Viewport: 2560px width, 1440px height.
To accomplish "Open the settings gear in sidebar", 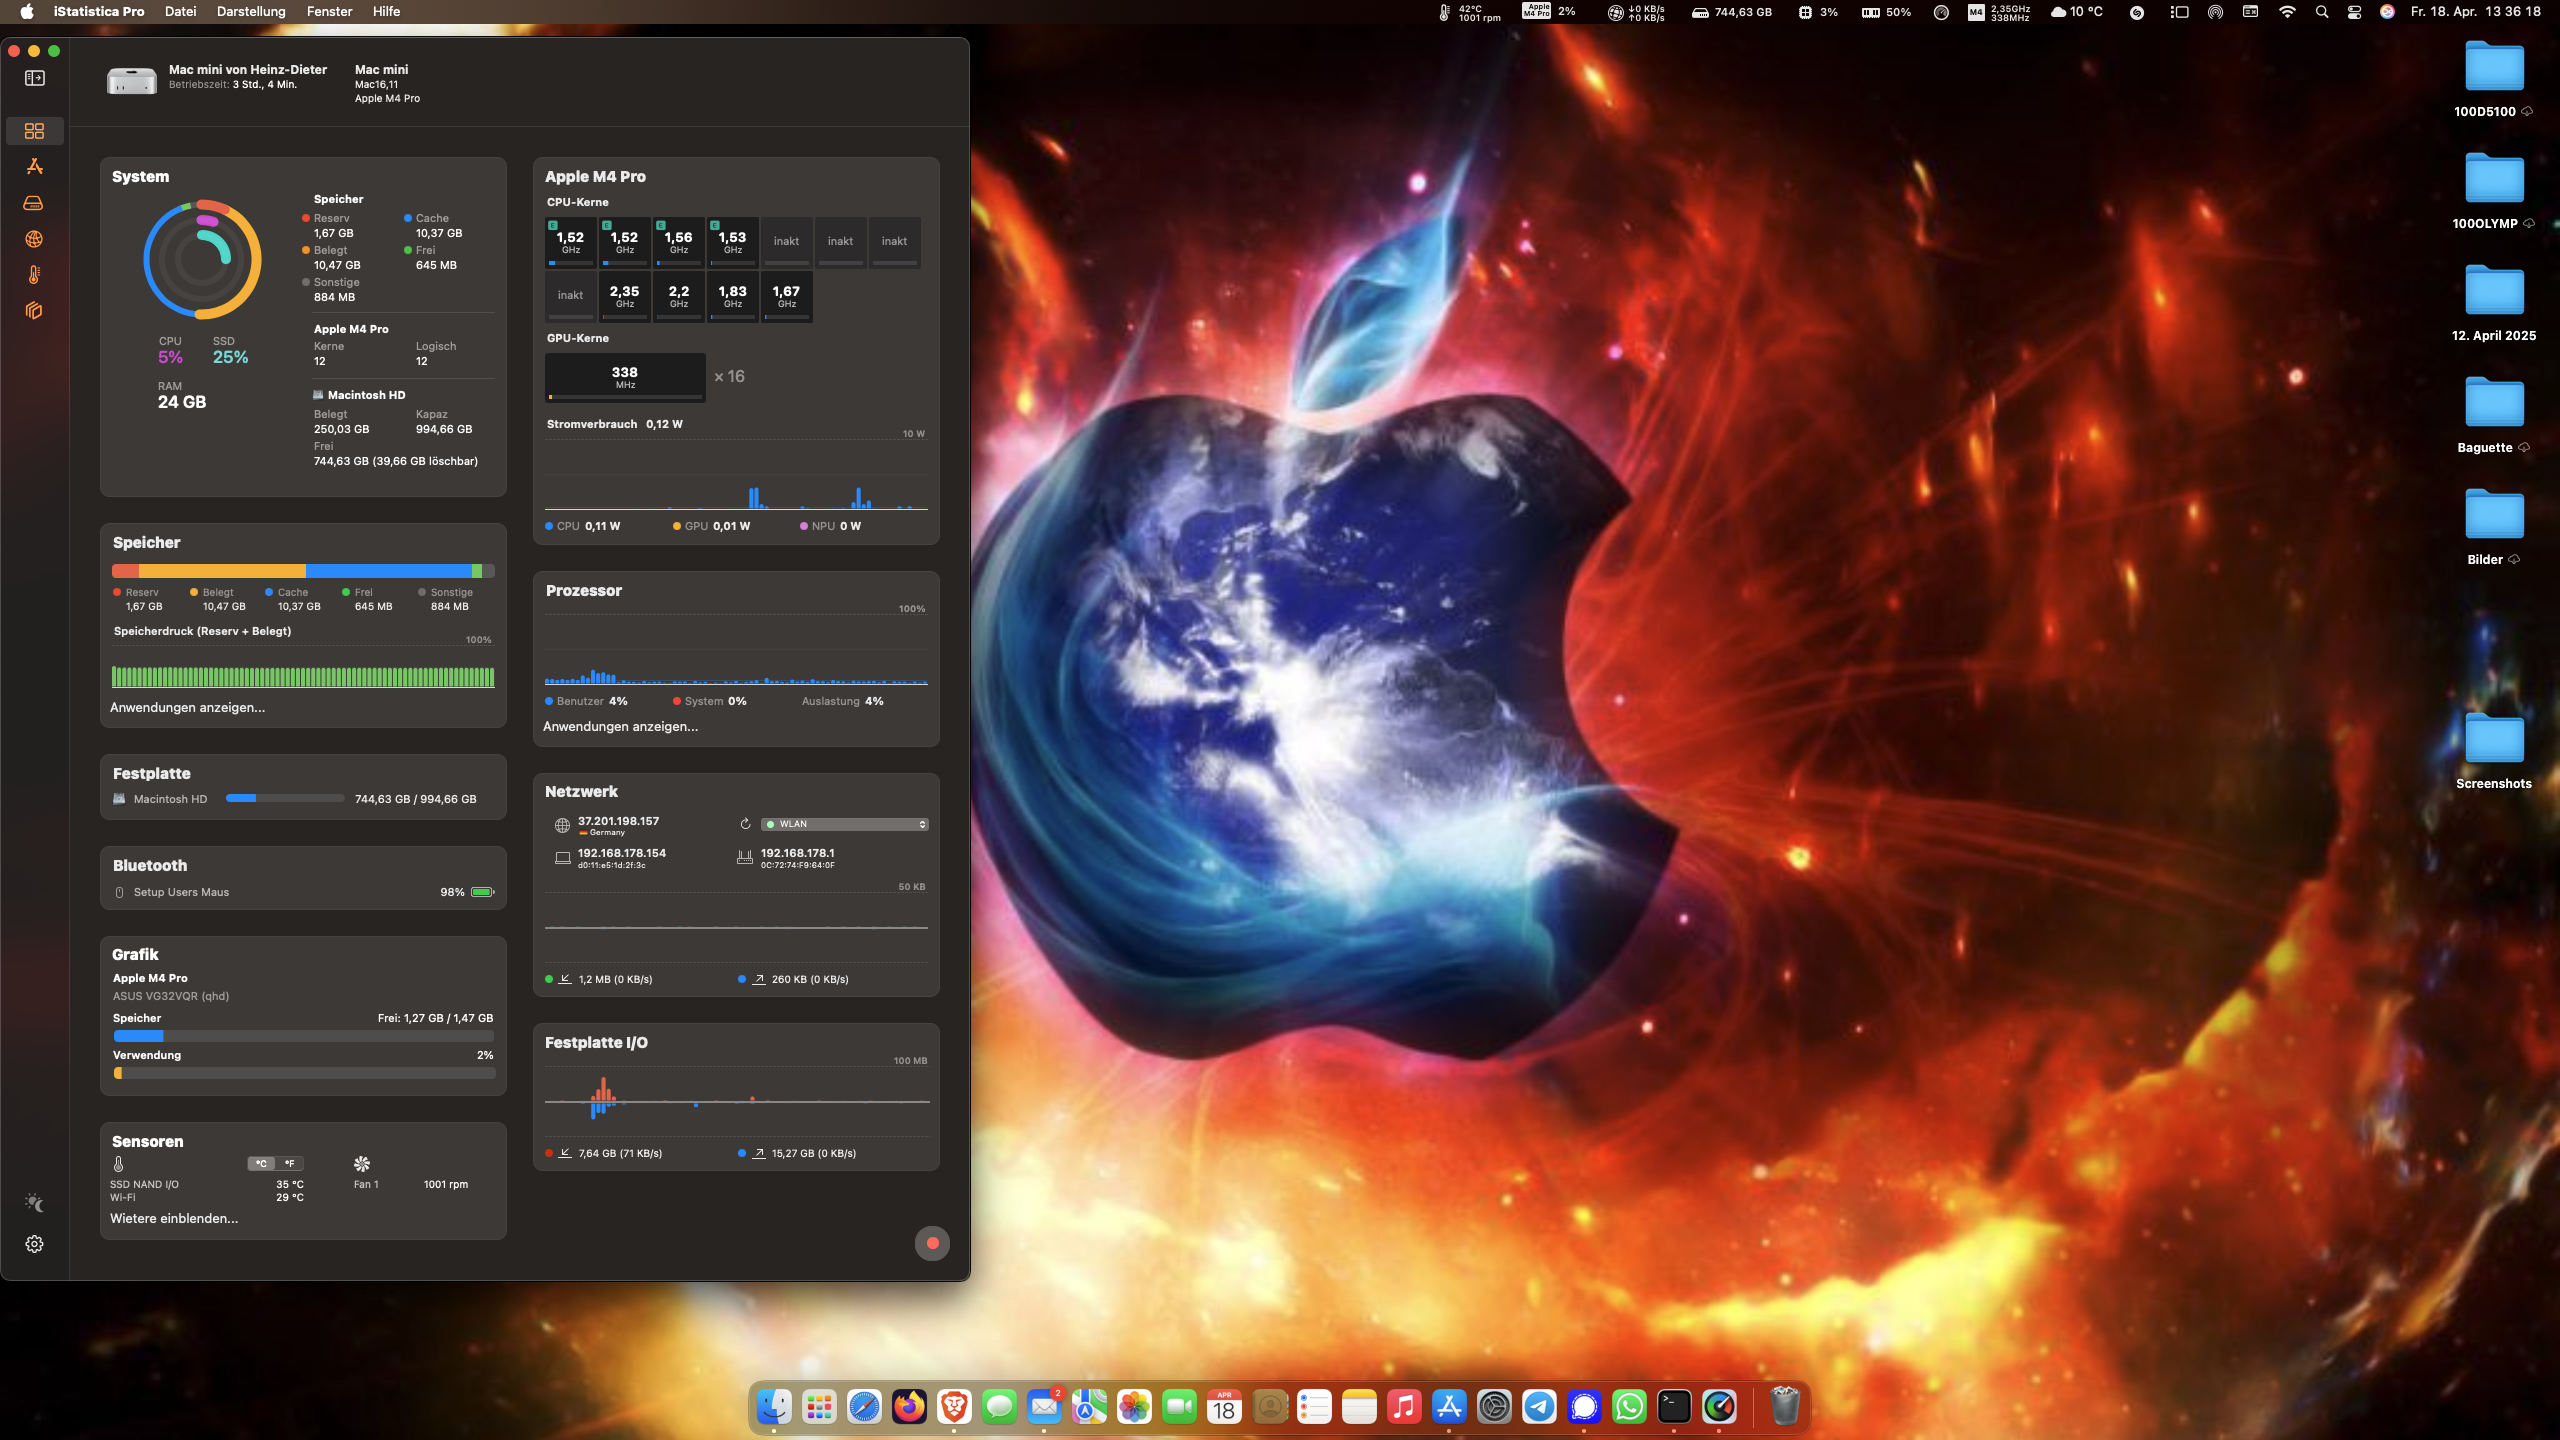I will coord(34,1244).
